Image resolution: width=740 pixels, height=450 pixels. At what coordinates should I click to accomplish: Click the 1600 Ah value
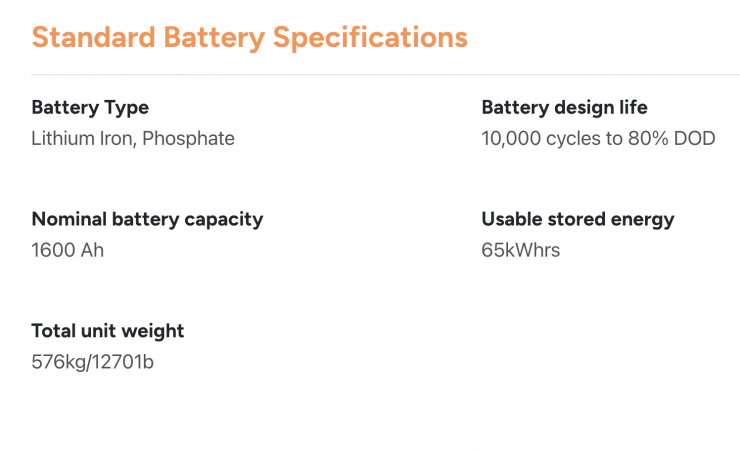(x=68, y=250)
